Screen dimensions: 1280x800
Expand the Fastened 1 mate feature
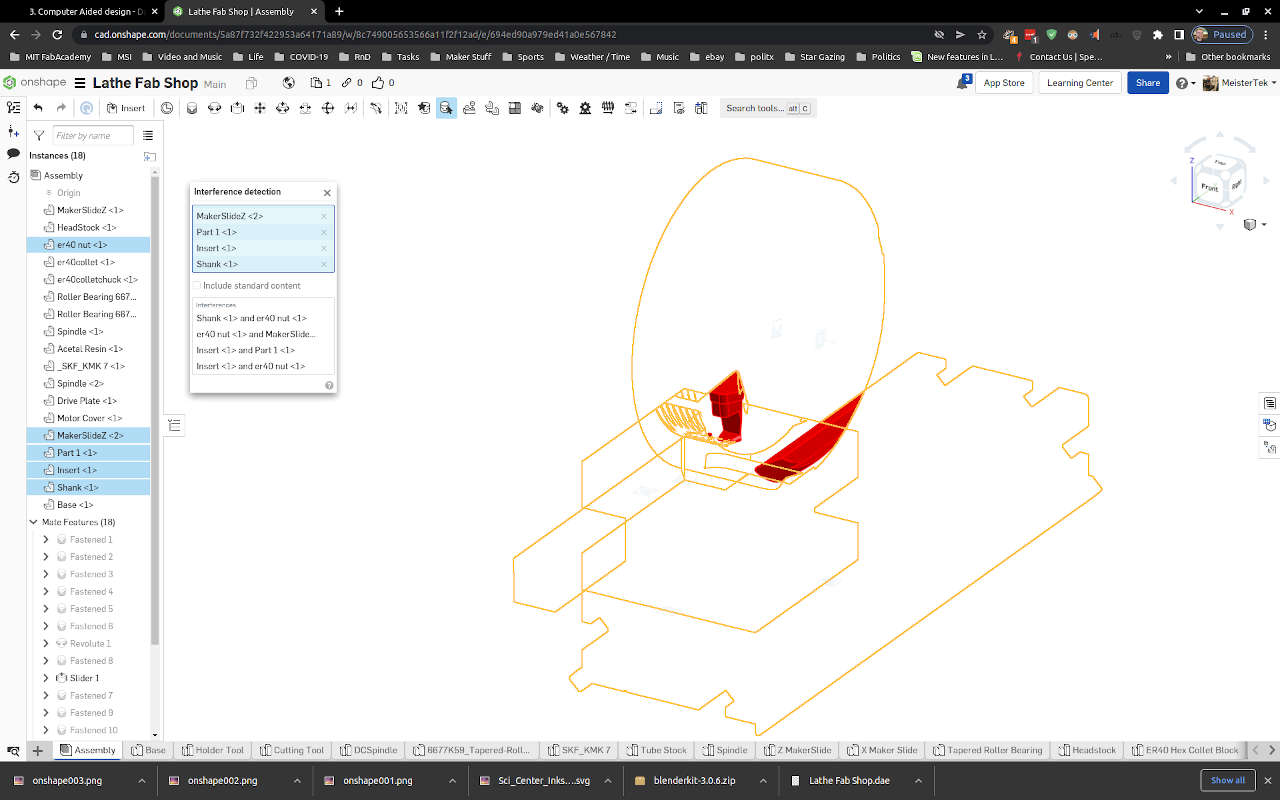tap(45, 540)
